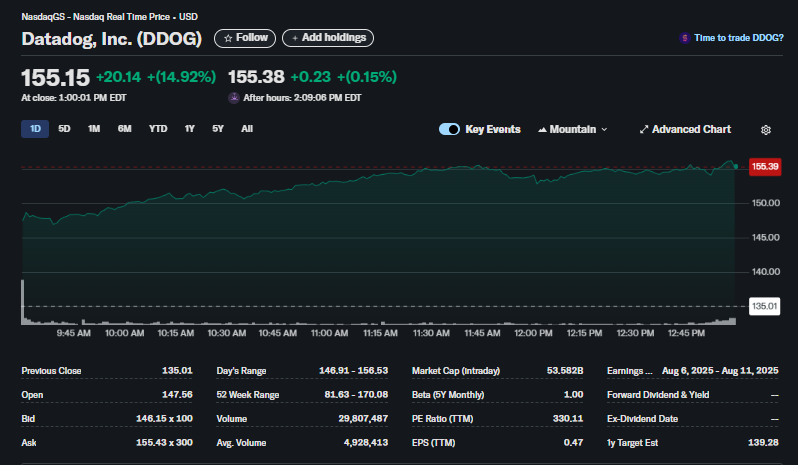This screenshot has width=798, height=465.
Task: Click the Previous Close label
Action: click(51, 371)
